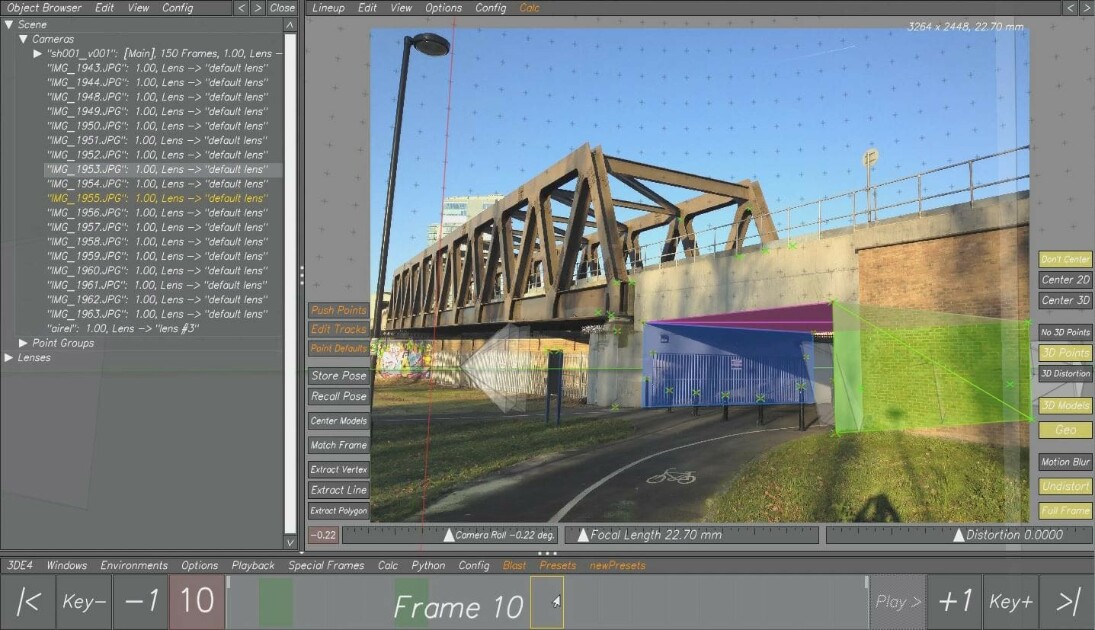1095x630 pixels.
Task: Select the "airel" camera entry
Action: tap(123, 328)
